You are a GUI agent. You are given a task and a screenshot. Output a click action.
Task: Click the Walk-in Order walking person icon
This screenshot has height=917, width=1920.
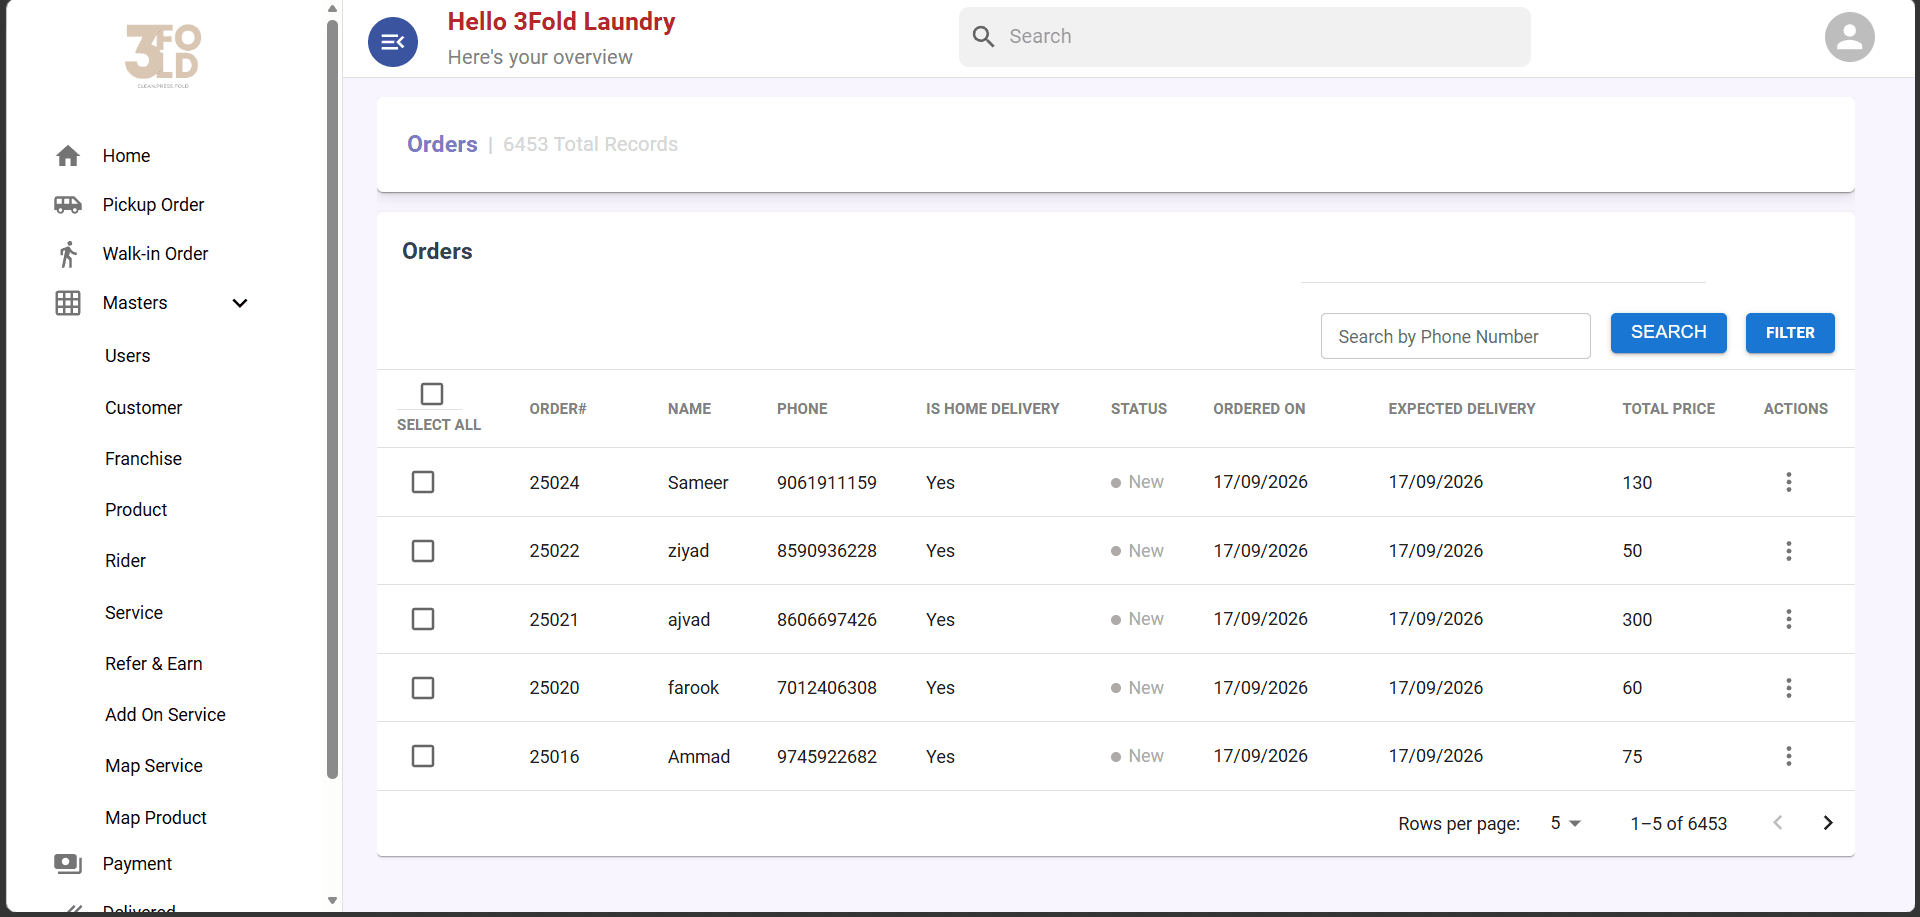pyautogui.click(x=68, y=254)
